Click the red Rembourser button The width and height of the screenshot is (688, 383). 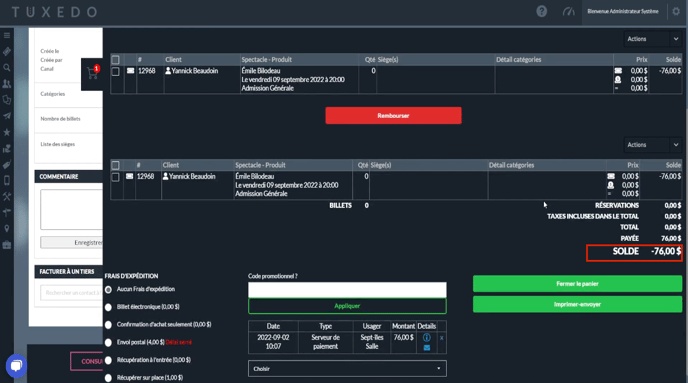(393, 115)
